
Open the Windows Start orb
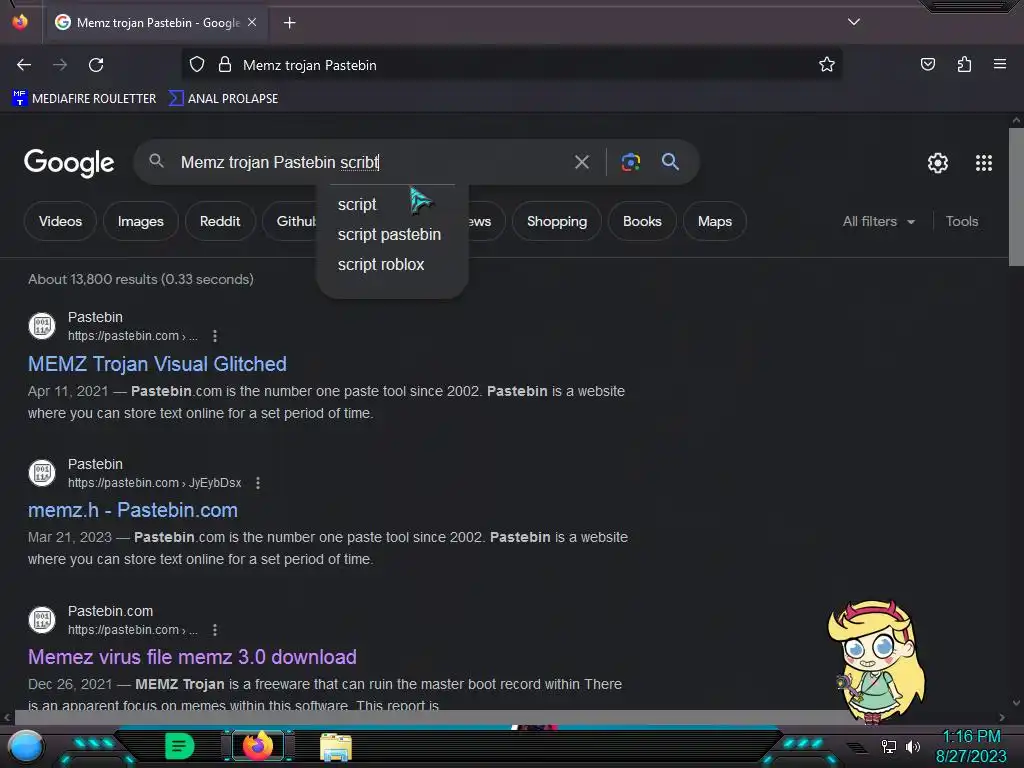[26, 746]
